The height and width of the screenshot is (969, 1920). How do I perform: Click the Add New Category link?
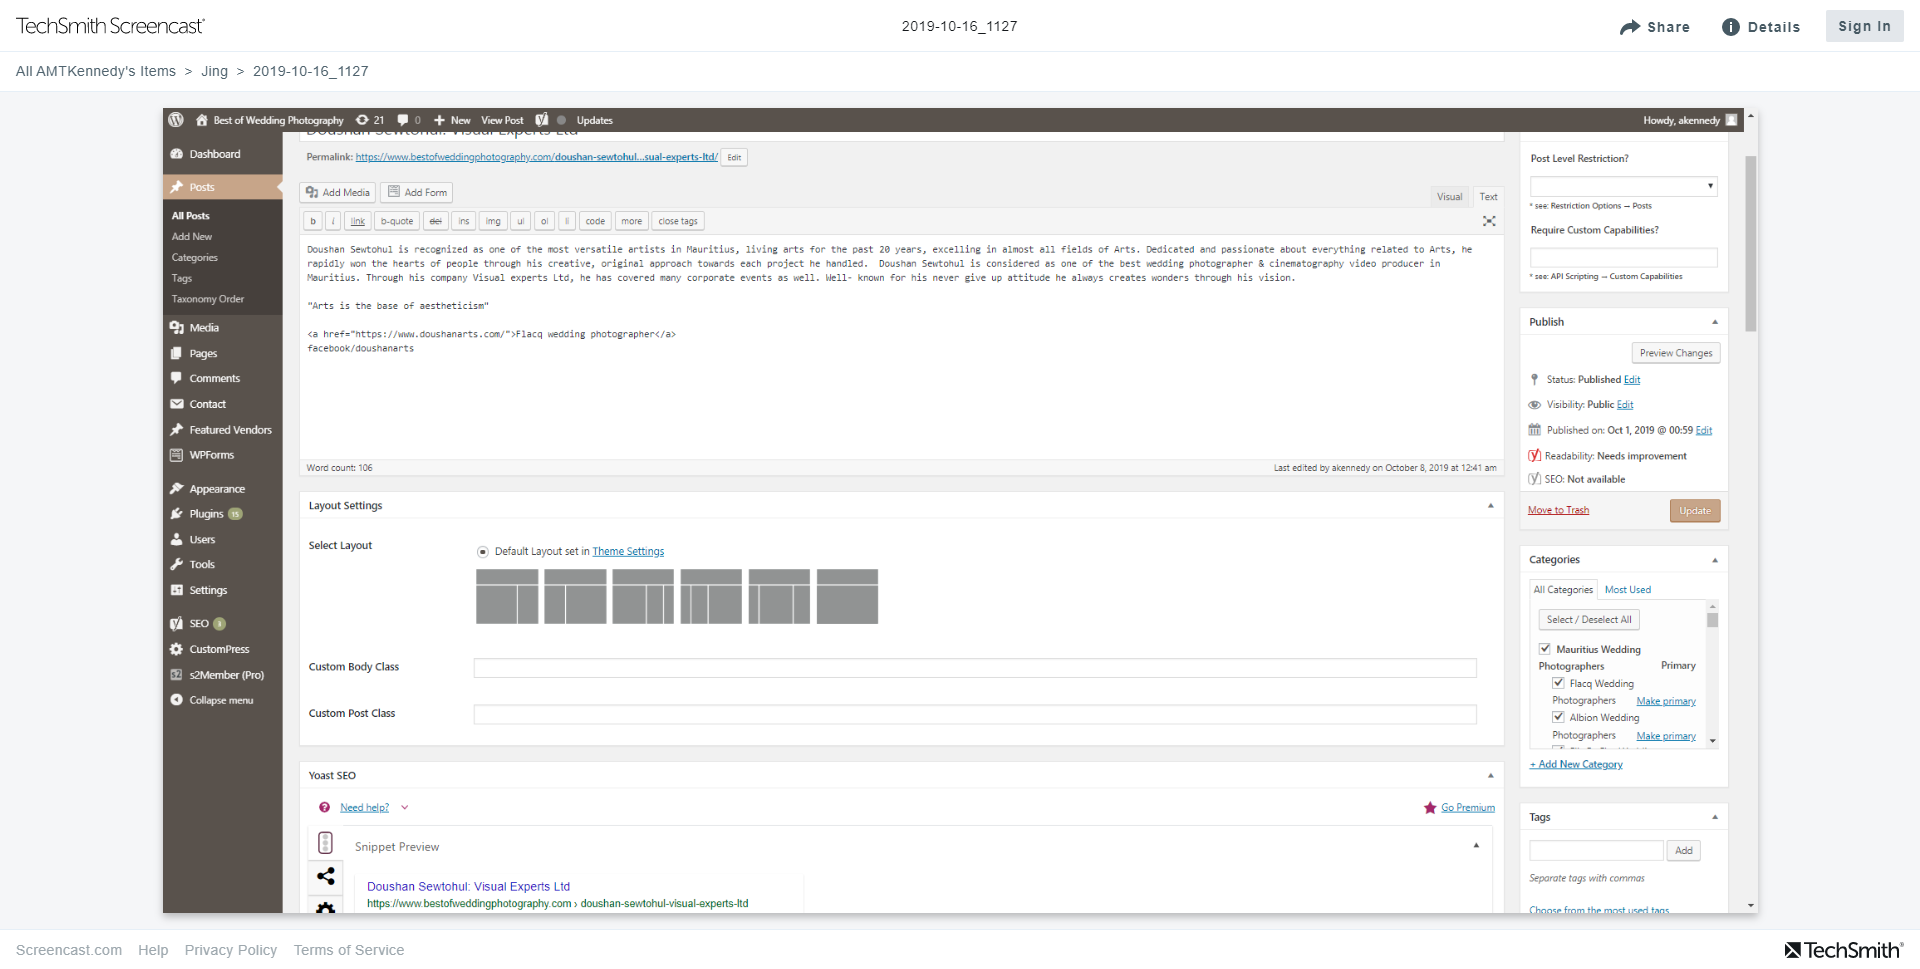click(x=1576, y=765)
